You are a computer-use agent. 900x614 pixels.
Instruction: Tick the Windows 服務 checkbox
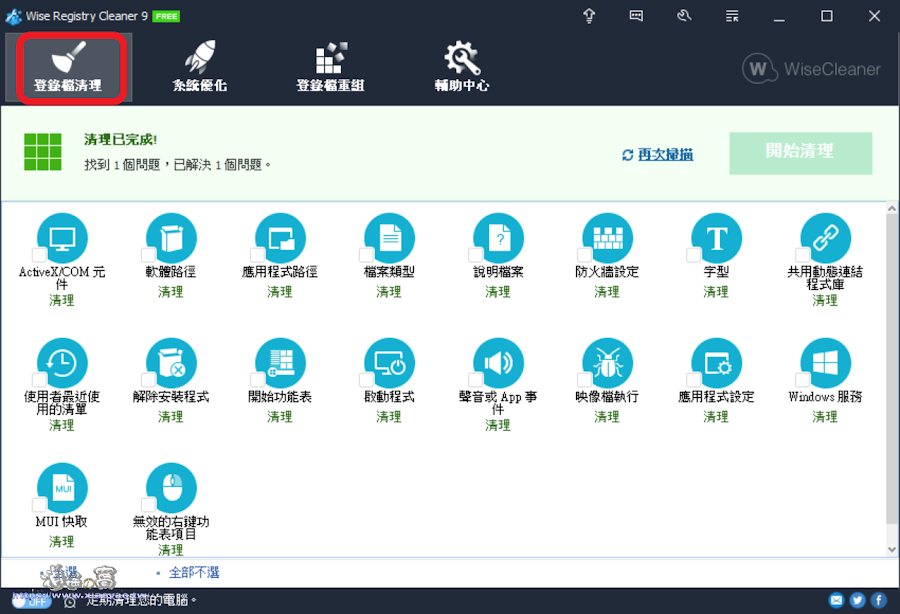click(803, 380)
